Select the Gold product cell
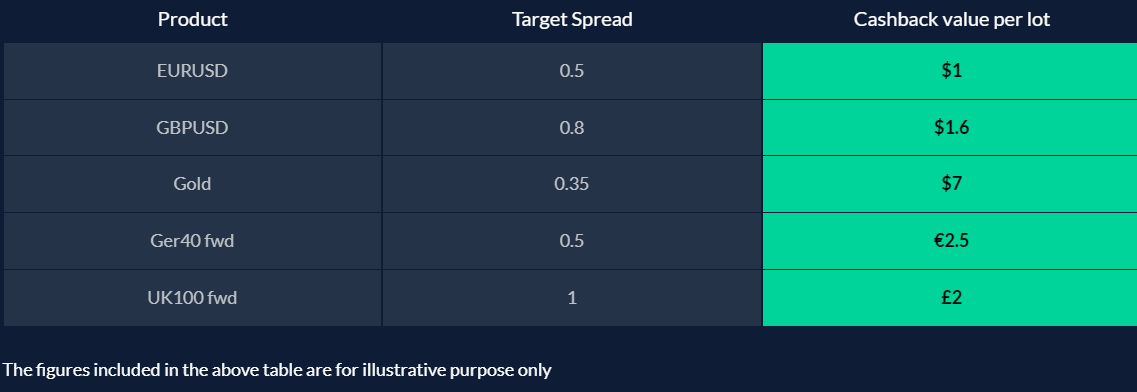The width and height of the screenshot is (1137, 392). tap(192, 184)
